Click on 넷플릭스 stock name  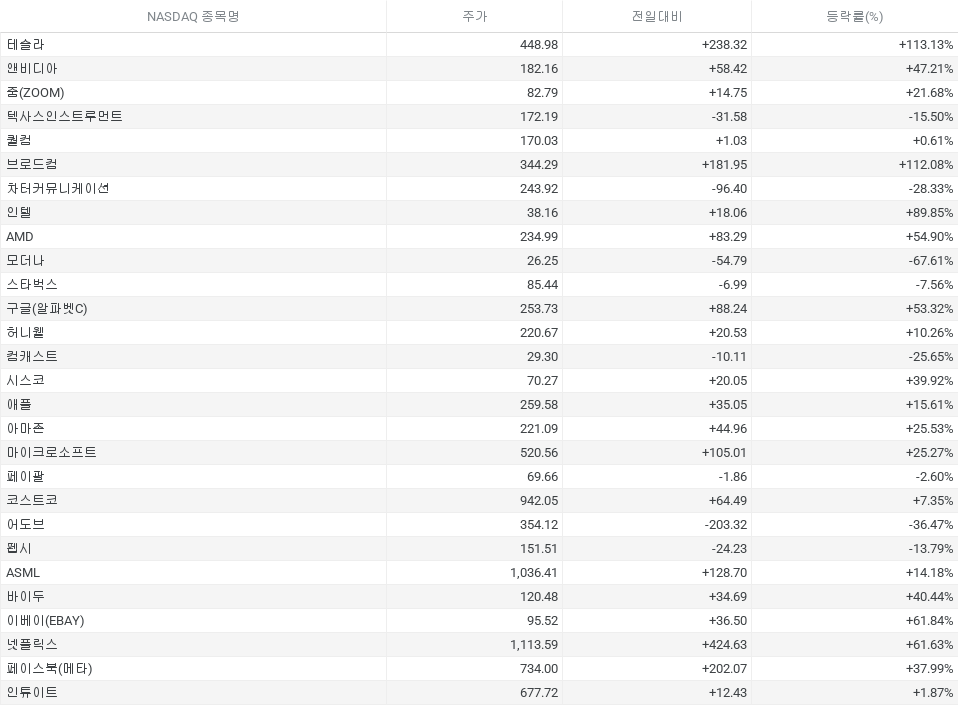pos(32,645)
